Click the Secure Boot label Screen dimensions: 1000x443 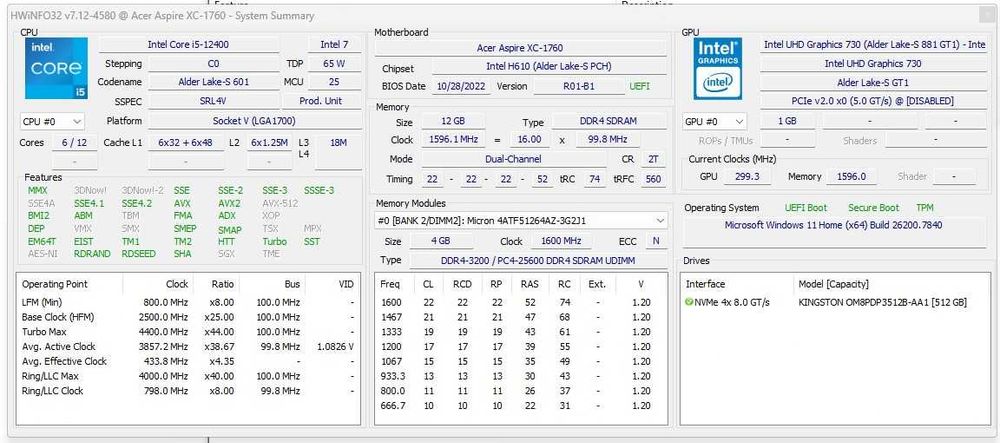[x=873, y=208]
